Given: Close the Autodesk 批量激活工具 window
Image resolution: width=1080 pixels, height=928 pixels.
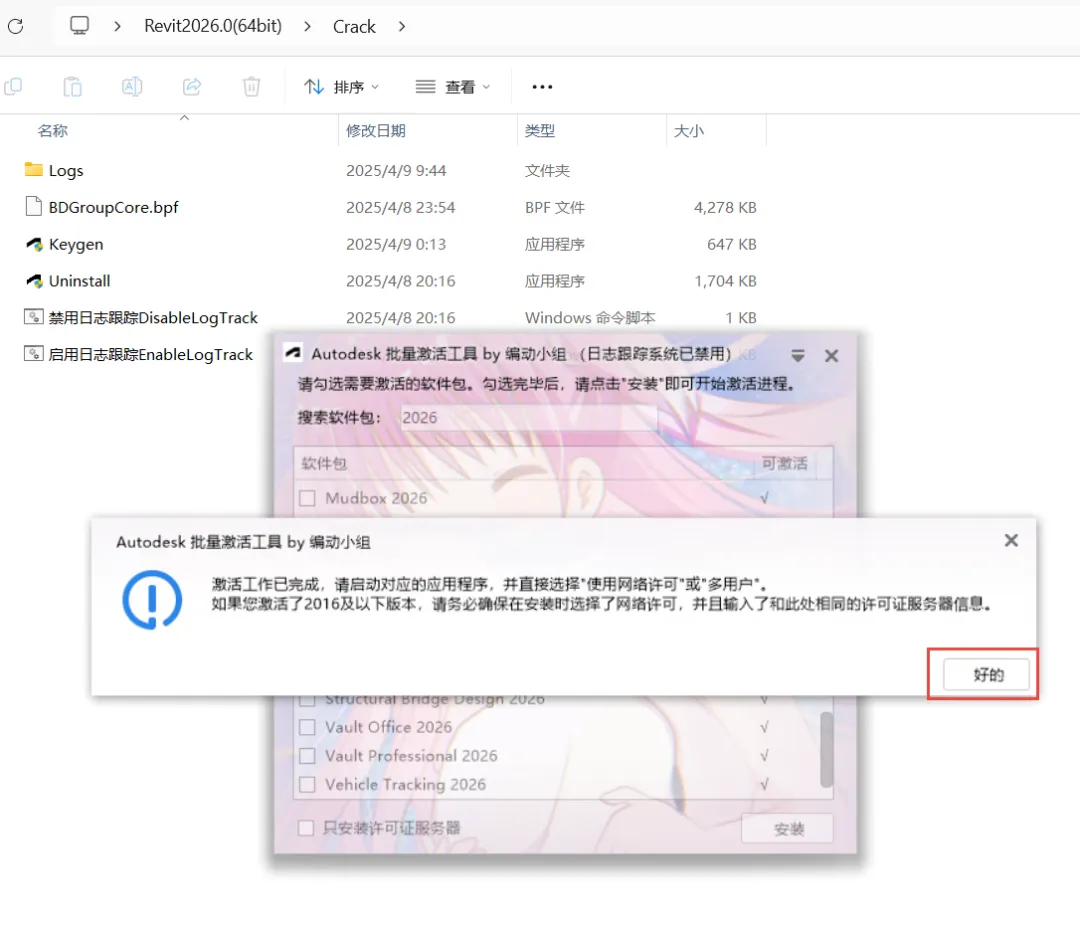Looking at the screenshot, I should click(831, 356).
